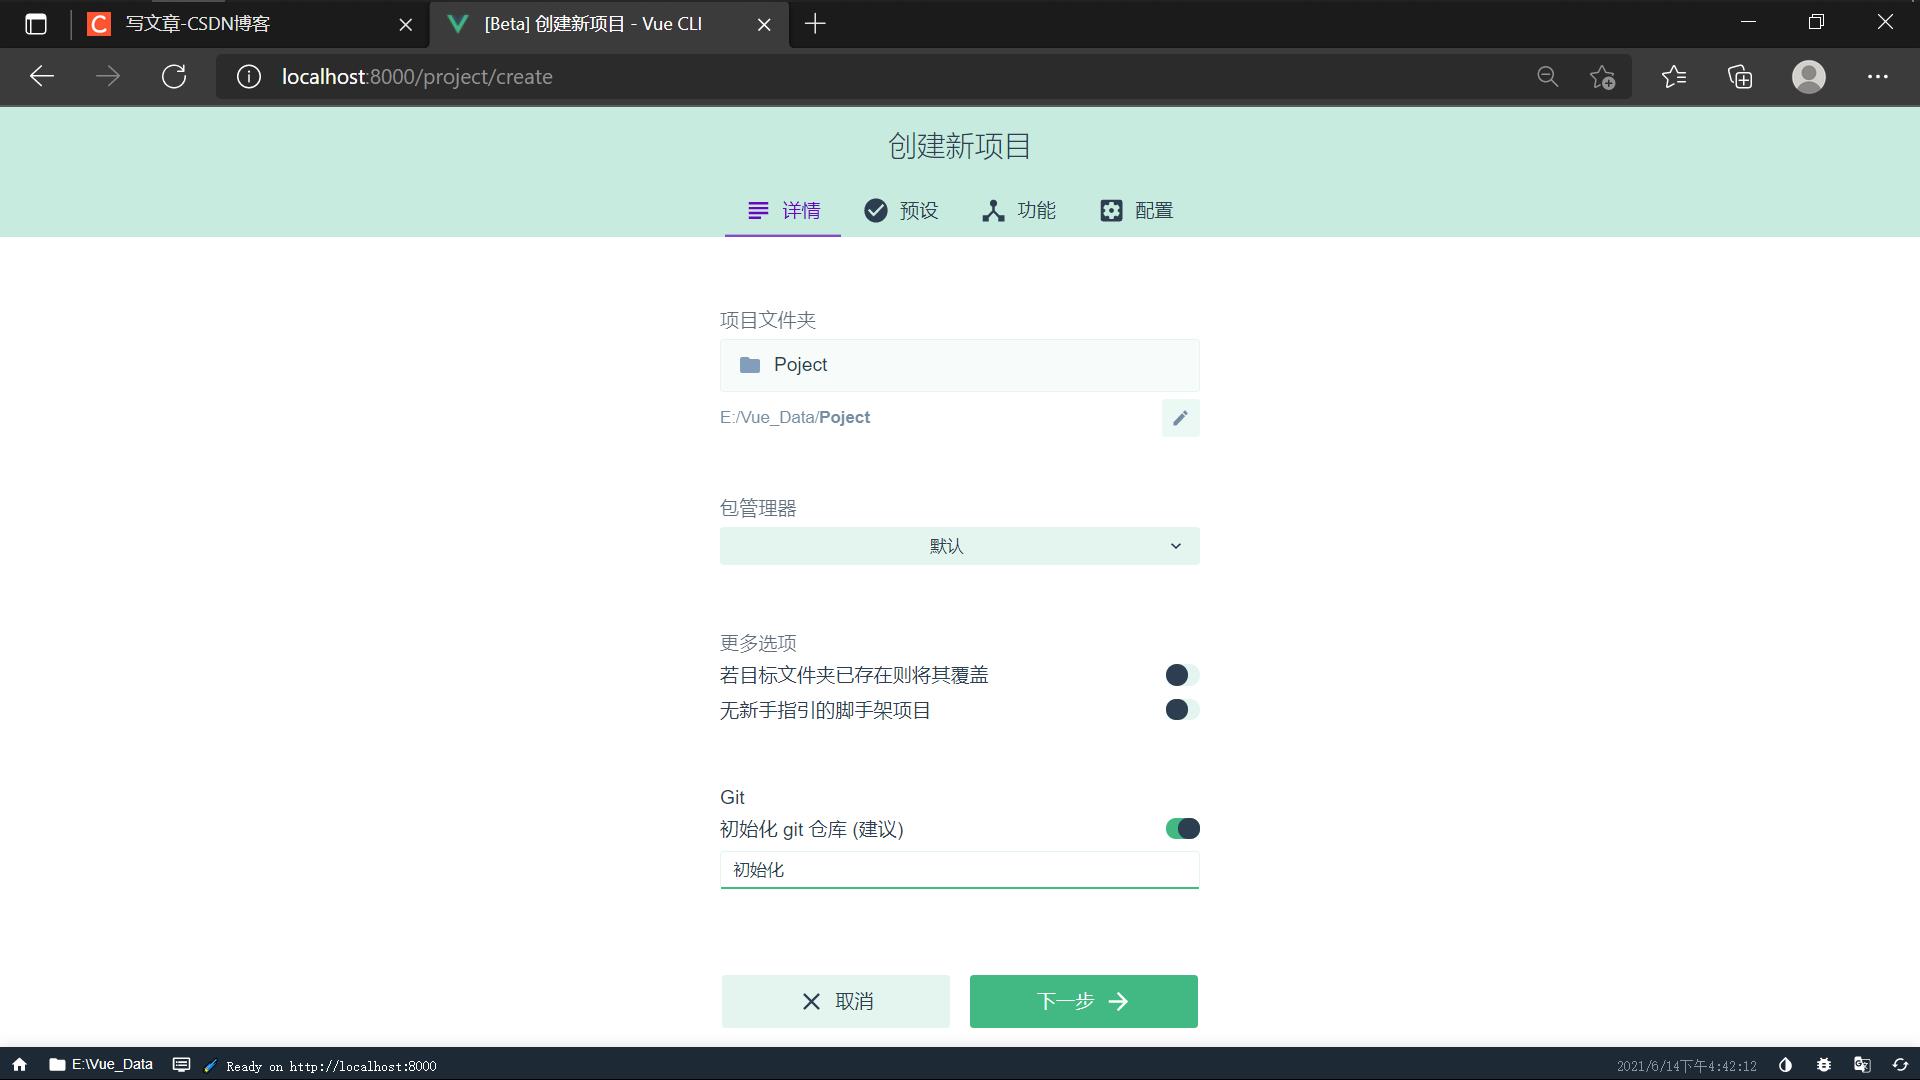Open the package manager dropdown
This screenshot has width=1920, height=1080.
(959, 546)
